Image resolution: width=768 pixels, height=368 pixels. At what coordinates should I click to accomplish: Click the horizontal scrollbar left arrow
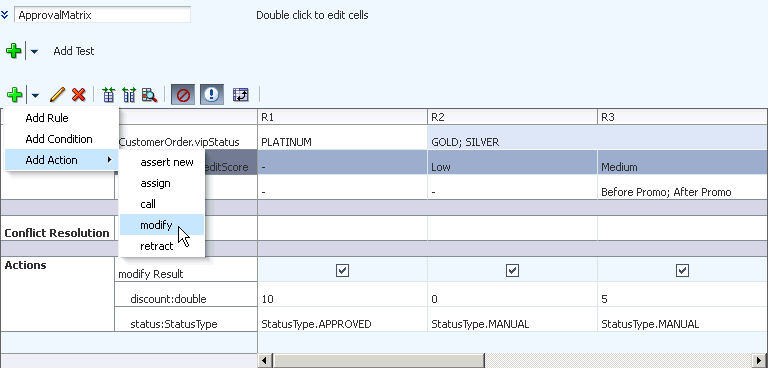click(x=264, y=360)
